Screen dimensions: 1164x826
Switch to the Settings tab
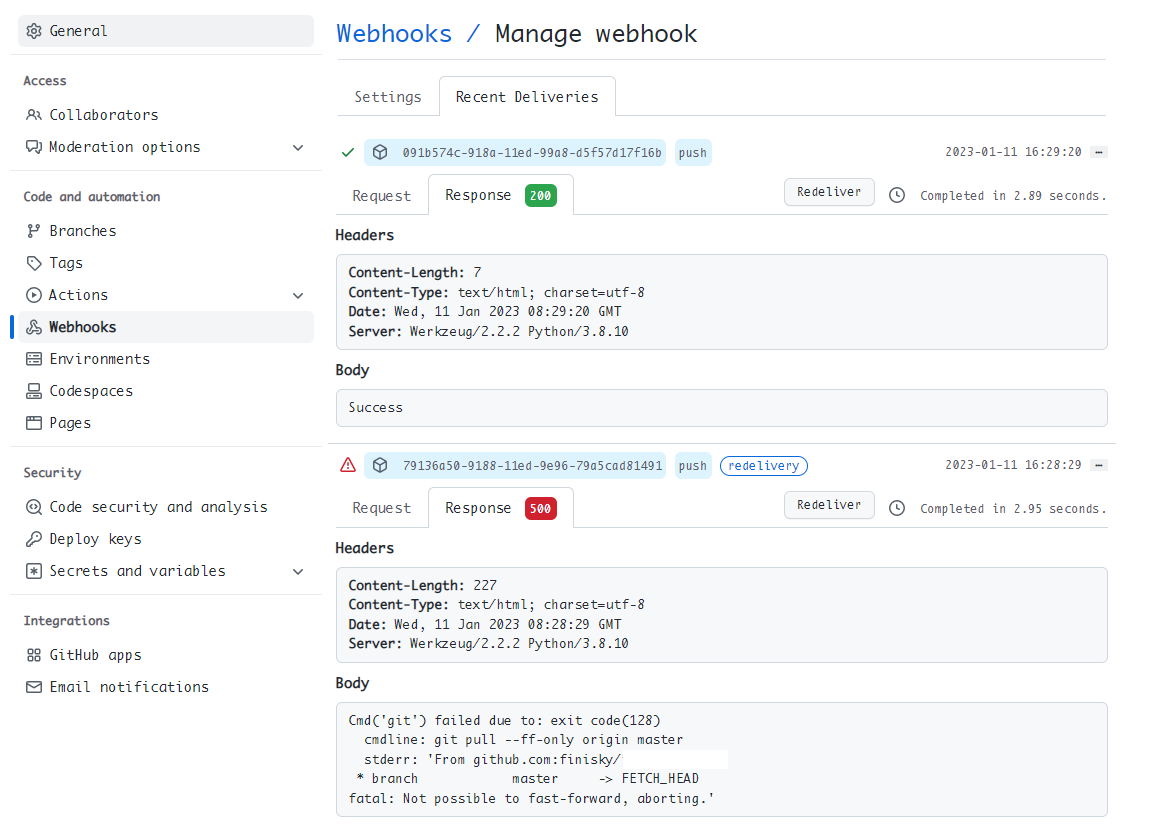388,96
